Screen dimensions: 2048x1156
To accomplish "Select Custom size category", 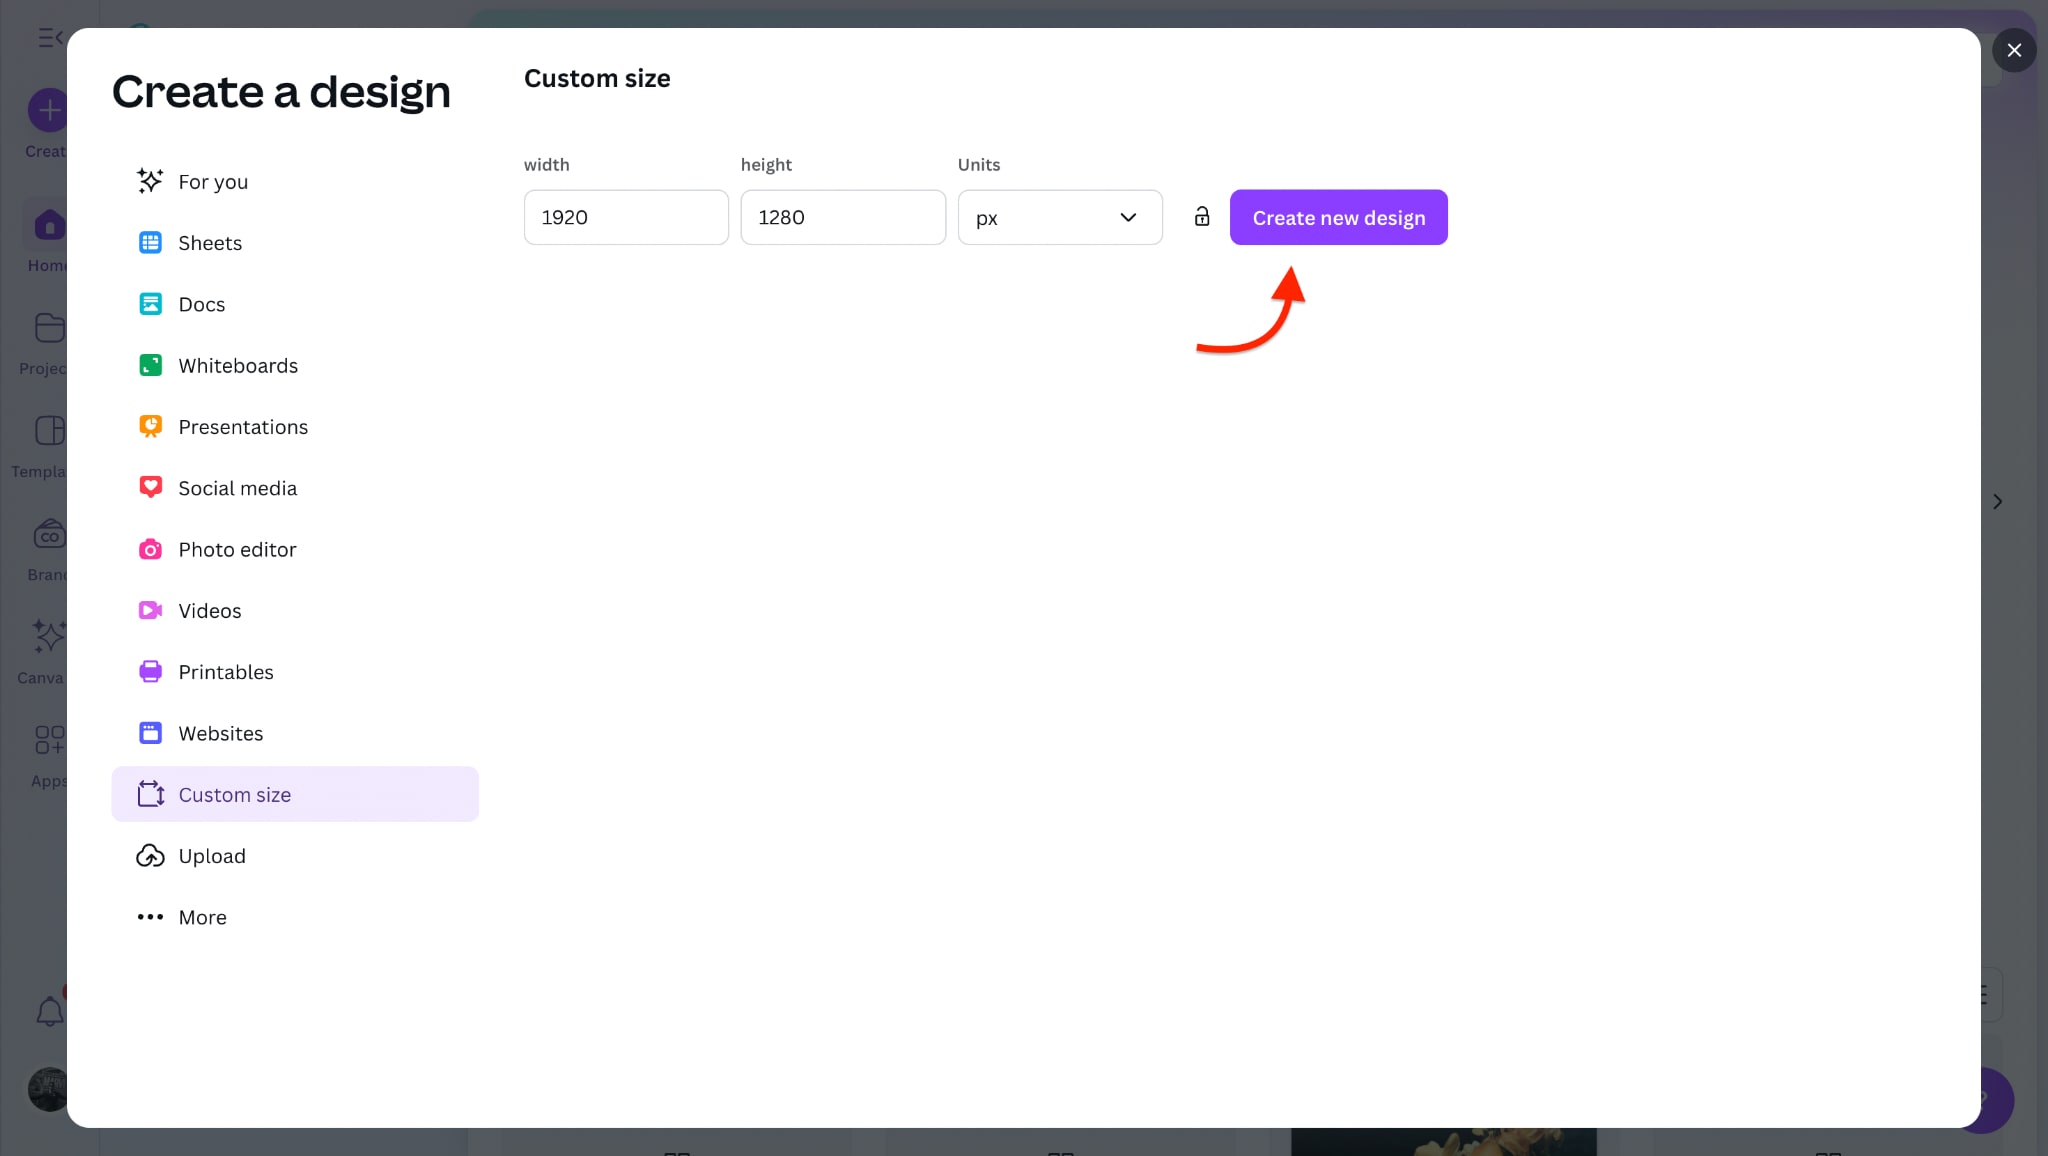I will (x=295, y=794).
